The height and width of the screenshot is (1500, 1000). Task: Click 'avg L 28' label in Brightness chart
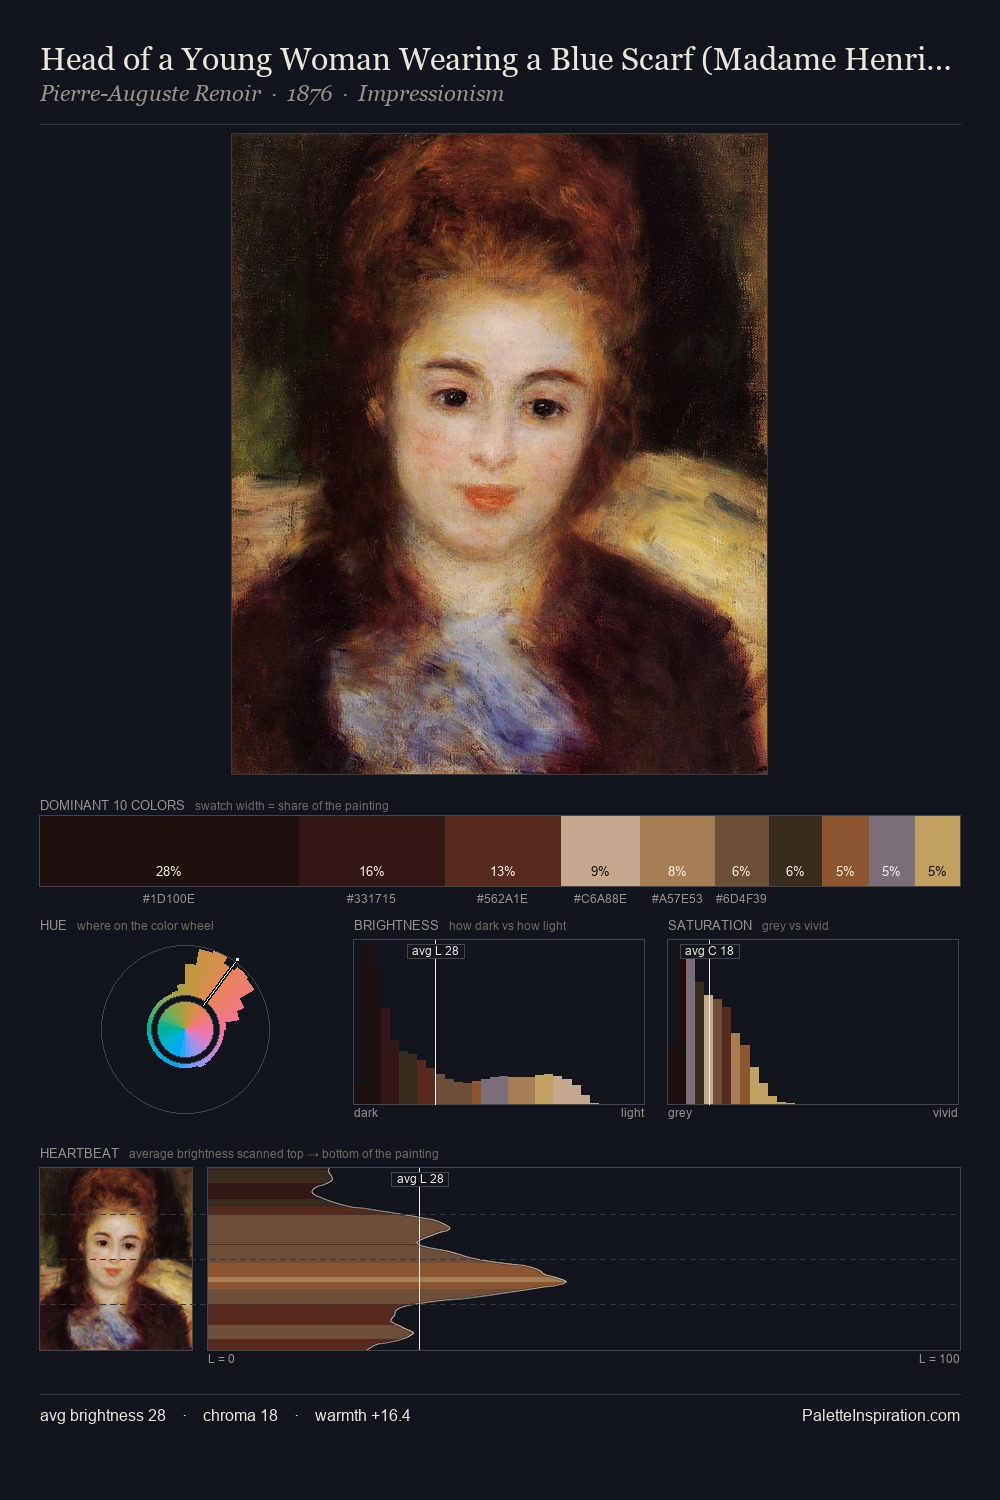tap(435, 951)
